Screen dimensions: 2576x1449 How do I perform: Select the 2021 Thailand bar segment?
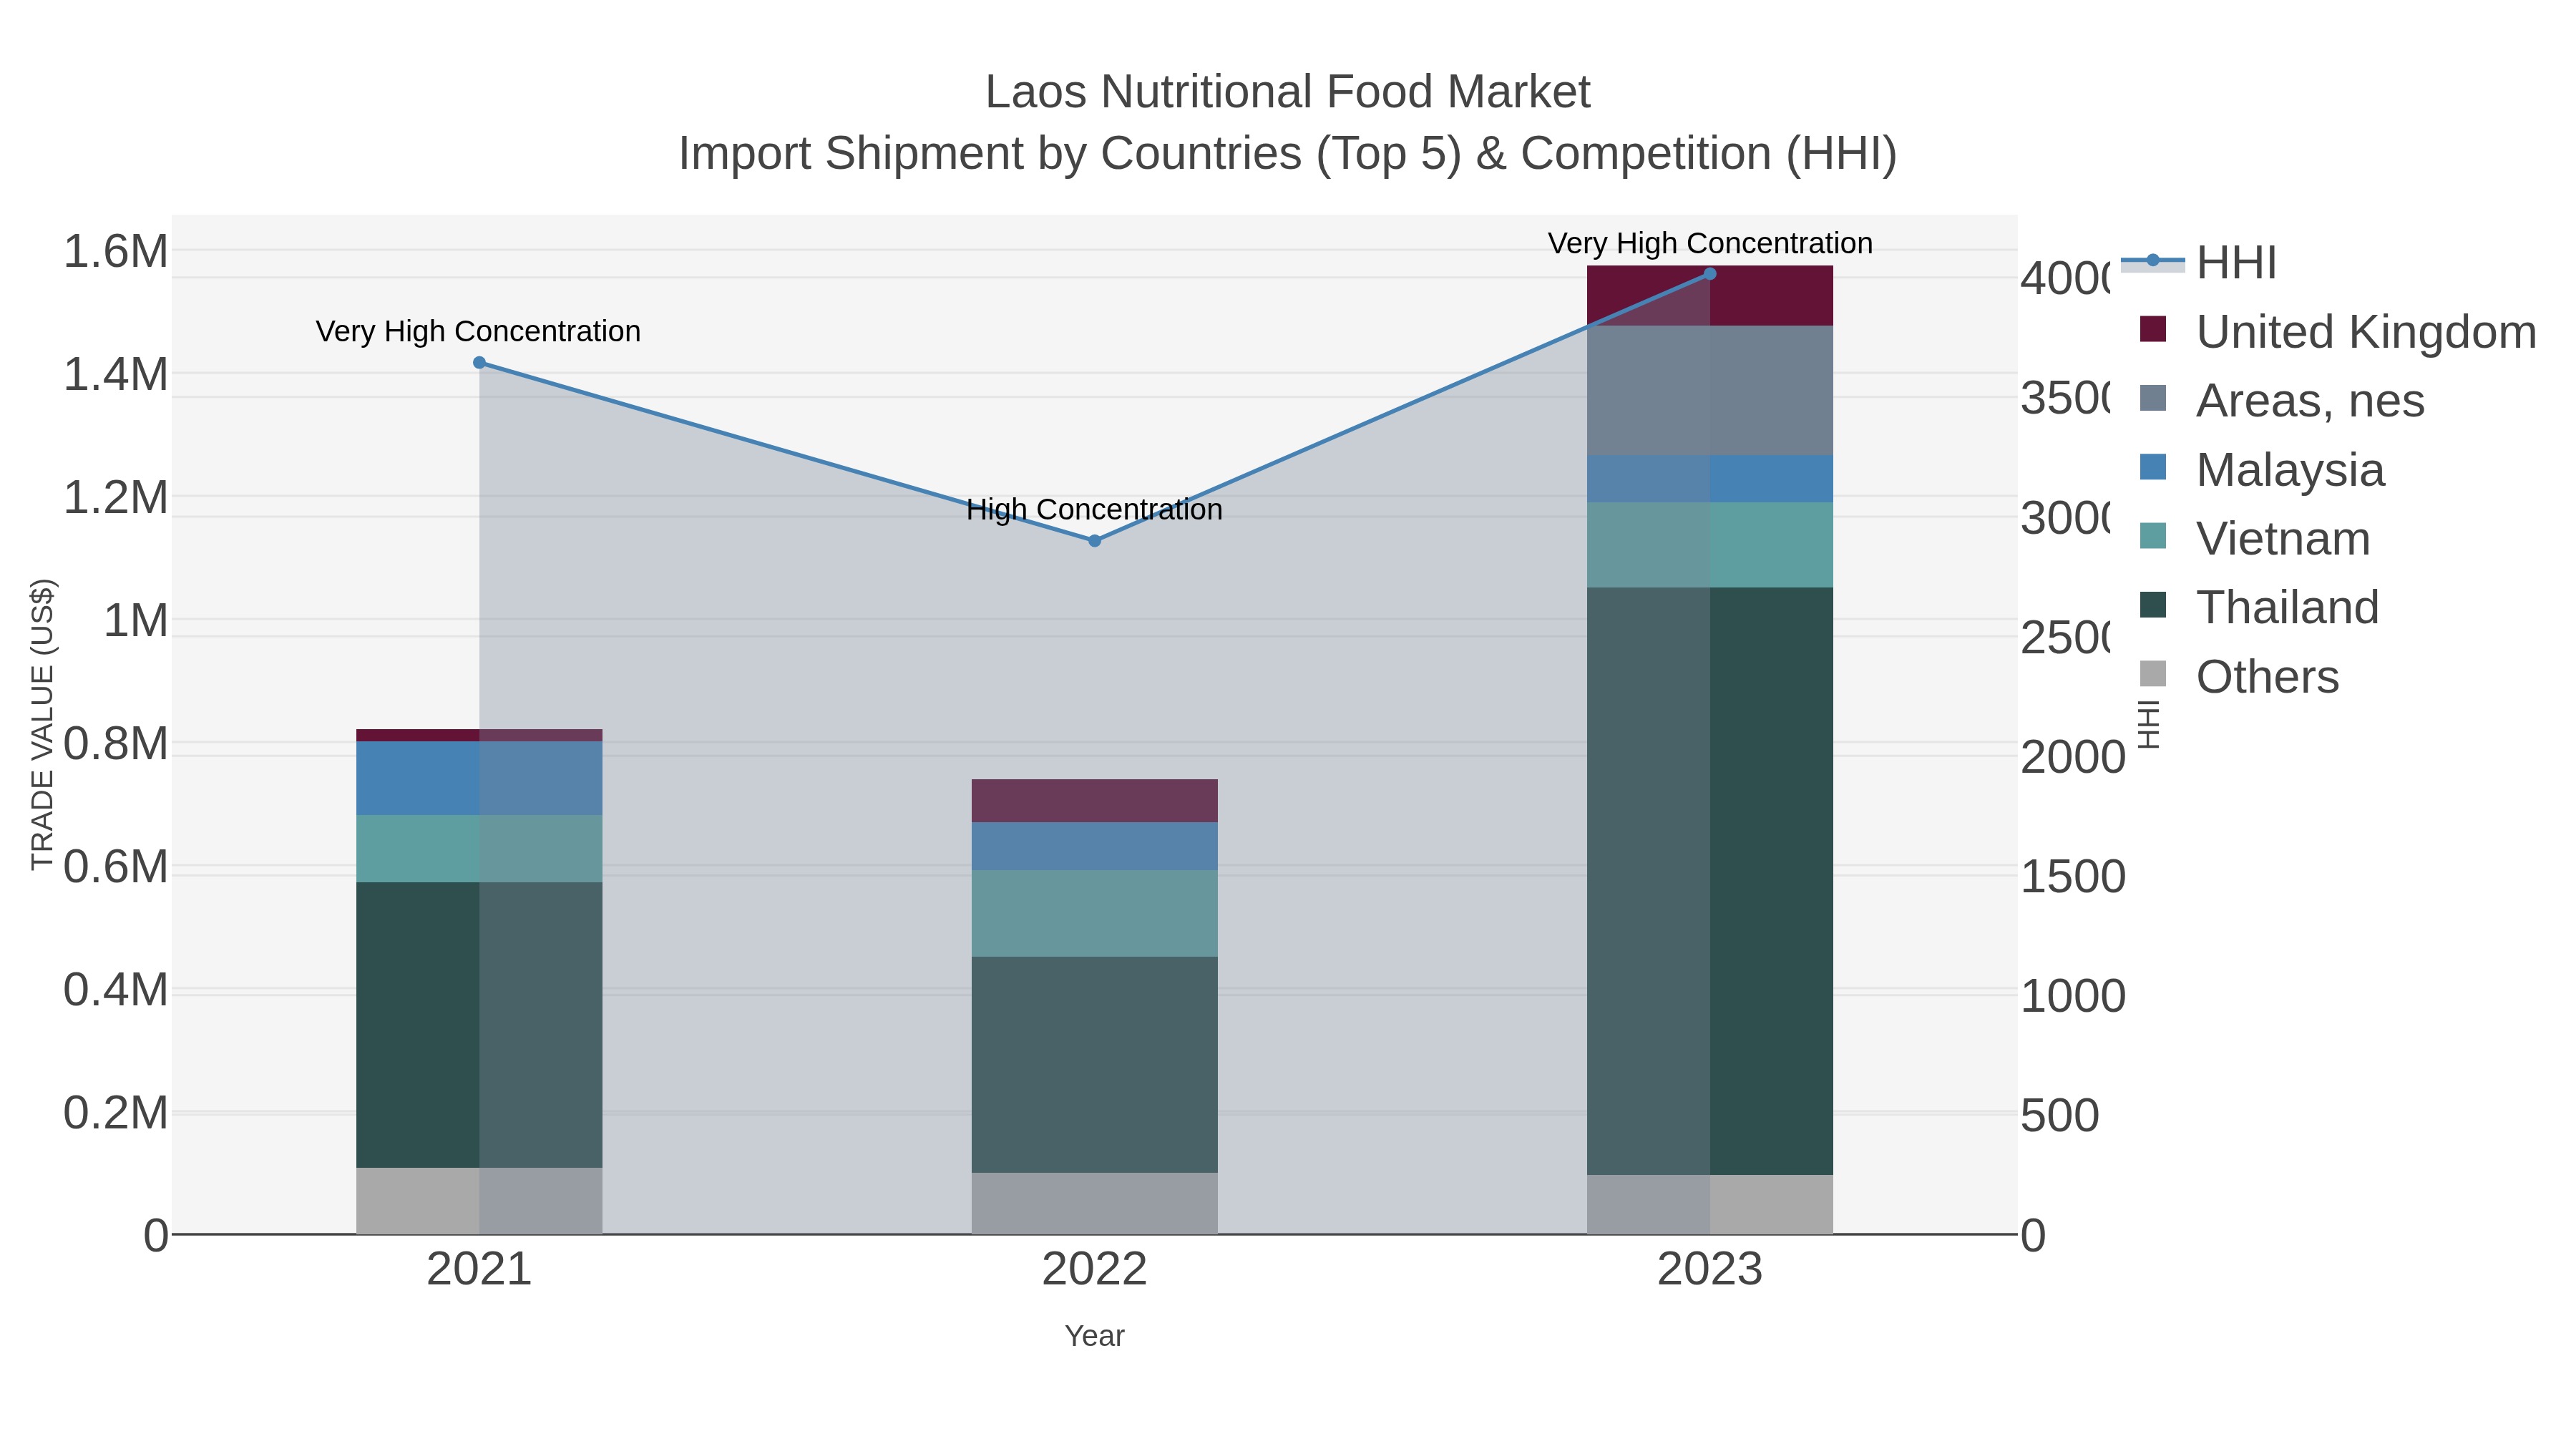point(479,1025)
